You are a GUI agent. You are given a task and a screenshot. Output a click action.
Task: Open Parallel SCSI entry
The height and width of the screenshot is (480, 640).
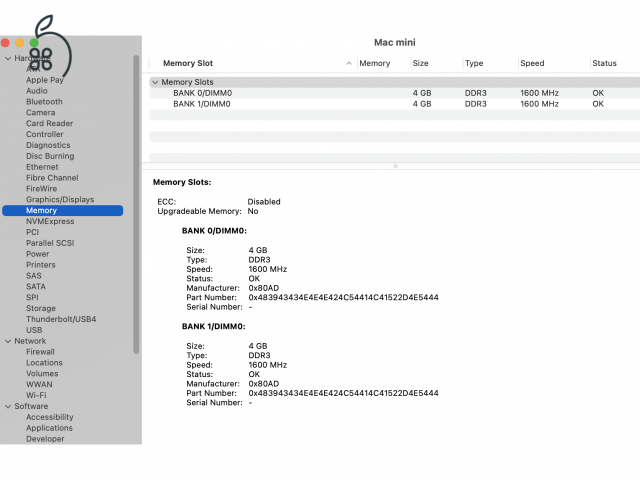click(50, 243)
